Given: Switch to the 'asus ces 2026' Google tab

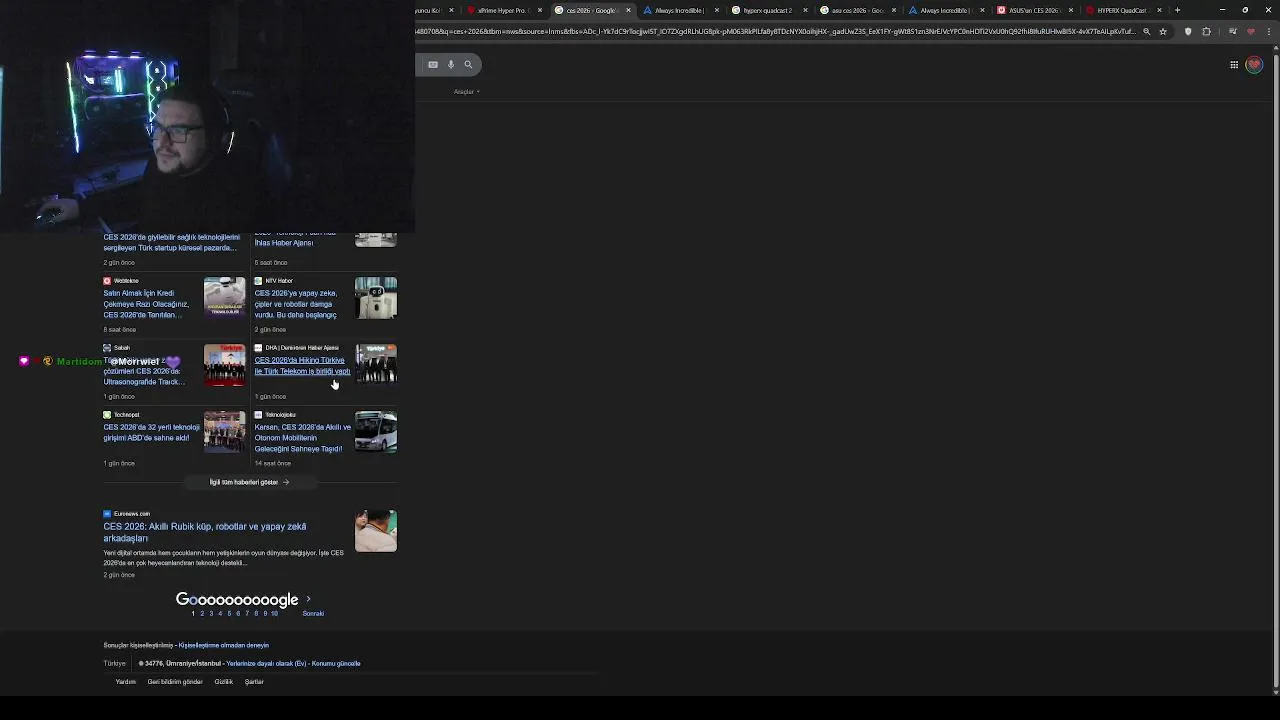Looking at the screenshot, I should [857, 10].
